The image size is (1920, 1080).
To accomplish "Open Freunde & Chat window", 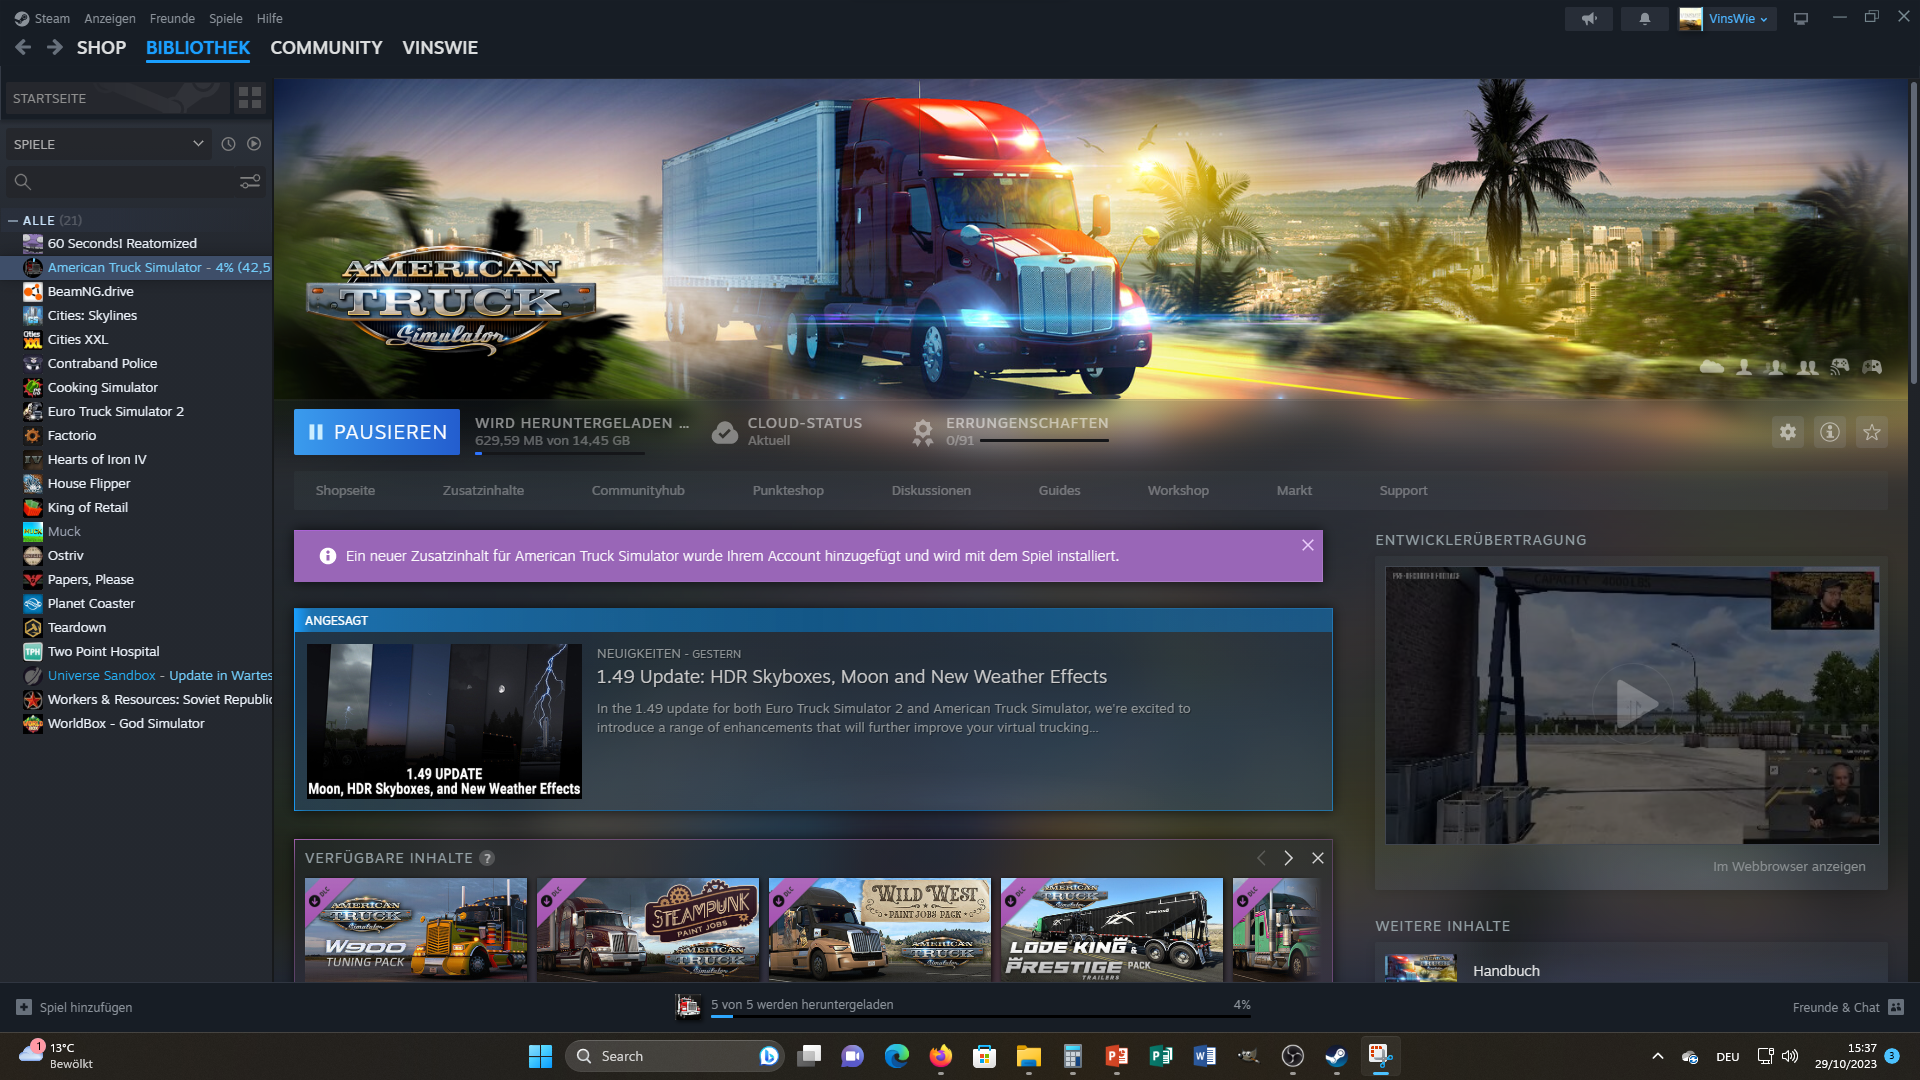I will pyautogui.click(x=1848, y=1007).
